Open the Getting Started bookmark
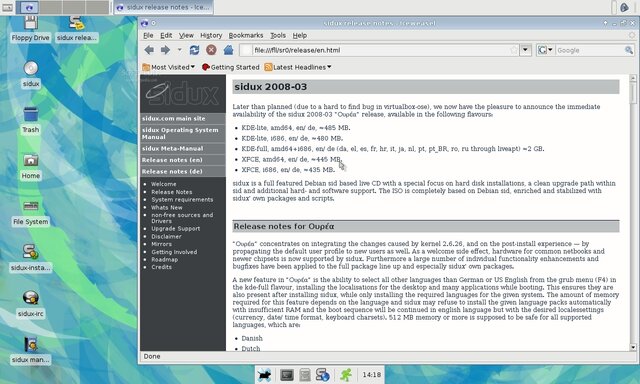640x384 pixels. click(x=231, y=67)
